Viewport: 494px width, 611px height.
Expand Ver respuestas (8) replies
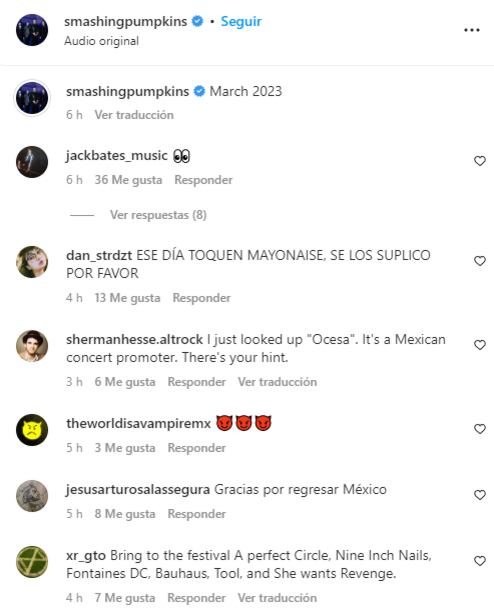[158, 215]
